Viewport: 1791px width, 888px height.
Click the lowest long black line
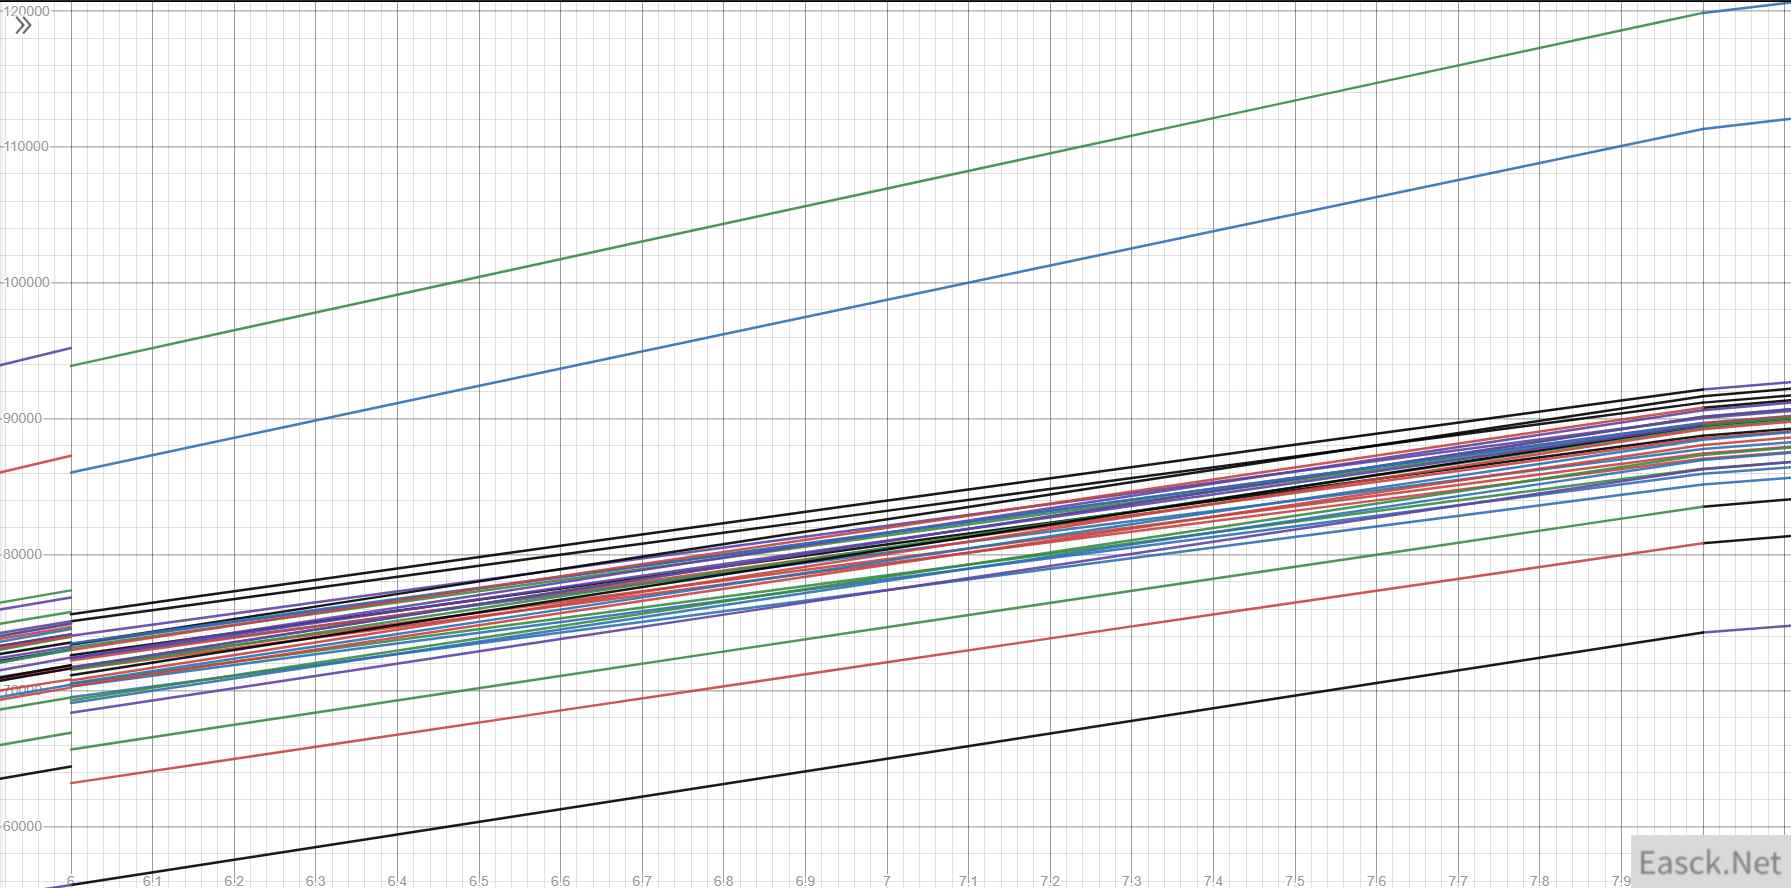click(x=886, y=759)
